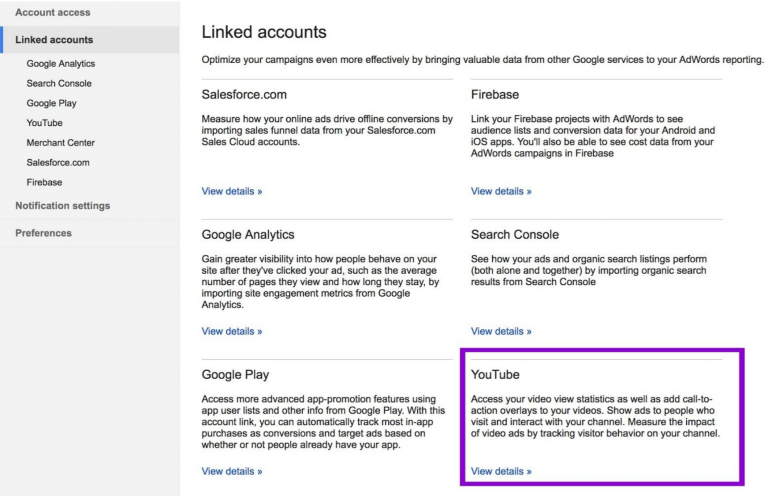Open View details under Search Console card
The height and width of the screenshot is (496, 768).
tap(501, 331)
